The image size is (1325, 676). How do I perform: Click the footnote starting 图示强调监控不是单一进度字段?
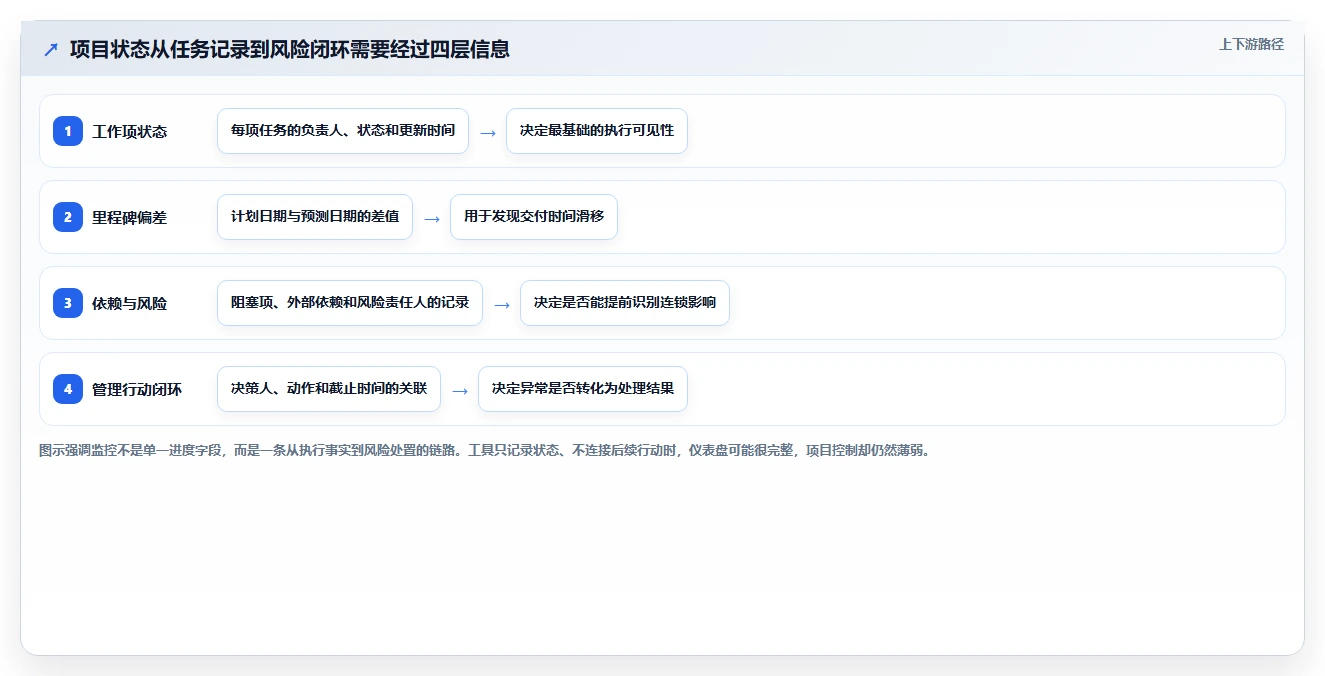click(x=486, y=450)
